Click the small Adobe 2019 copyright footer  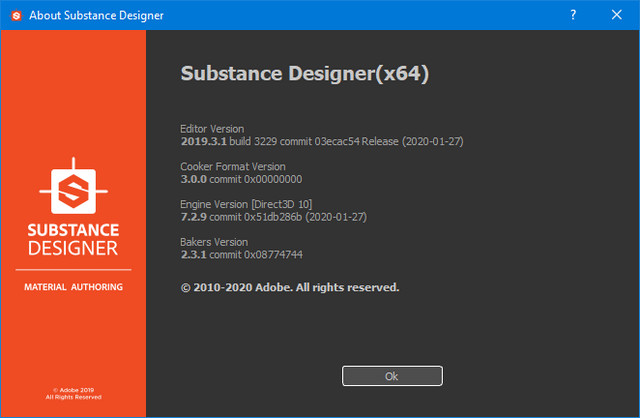click(73, 394)
